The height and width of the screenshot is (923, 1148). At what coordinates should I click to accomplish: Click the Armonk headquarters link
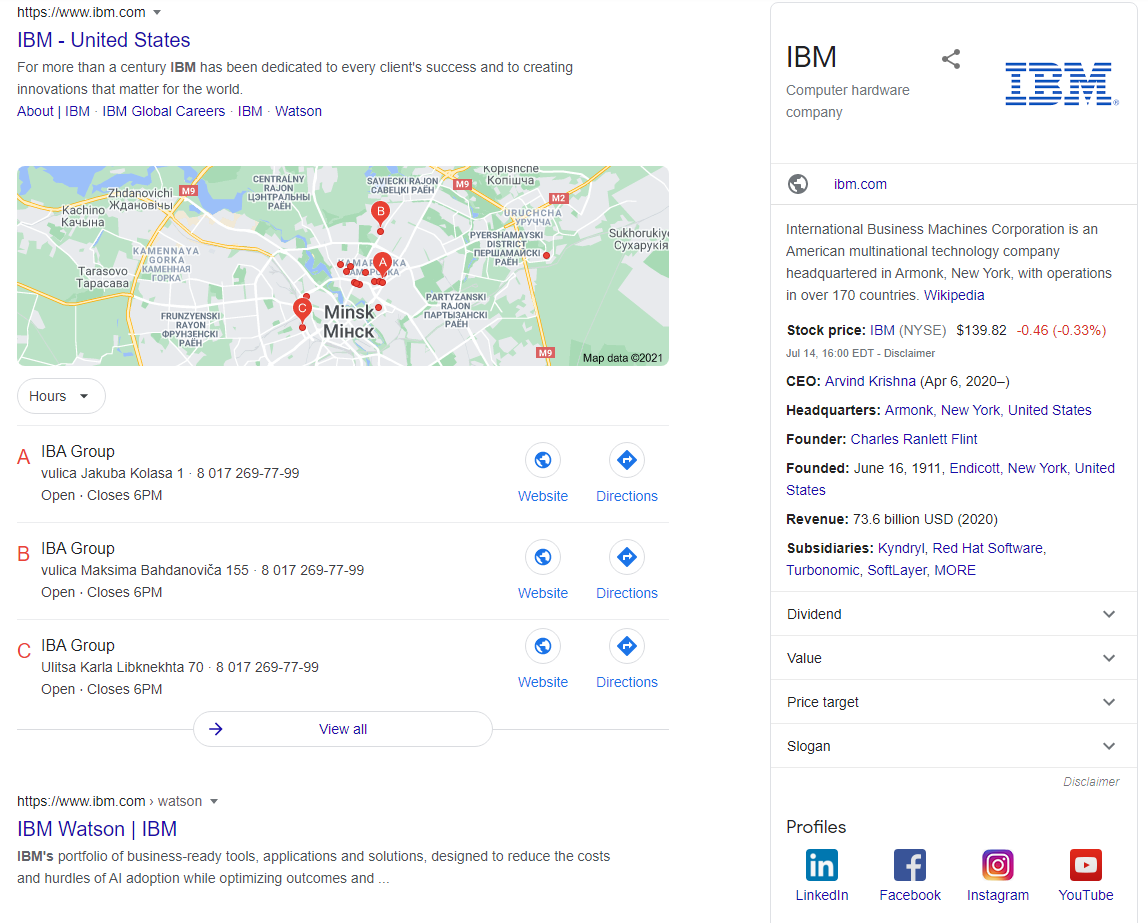(x=909, y=411)
